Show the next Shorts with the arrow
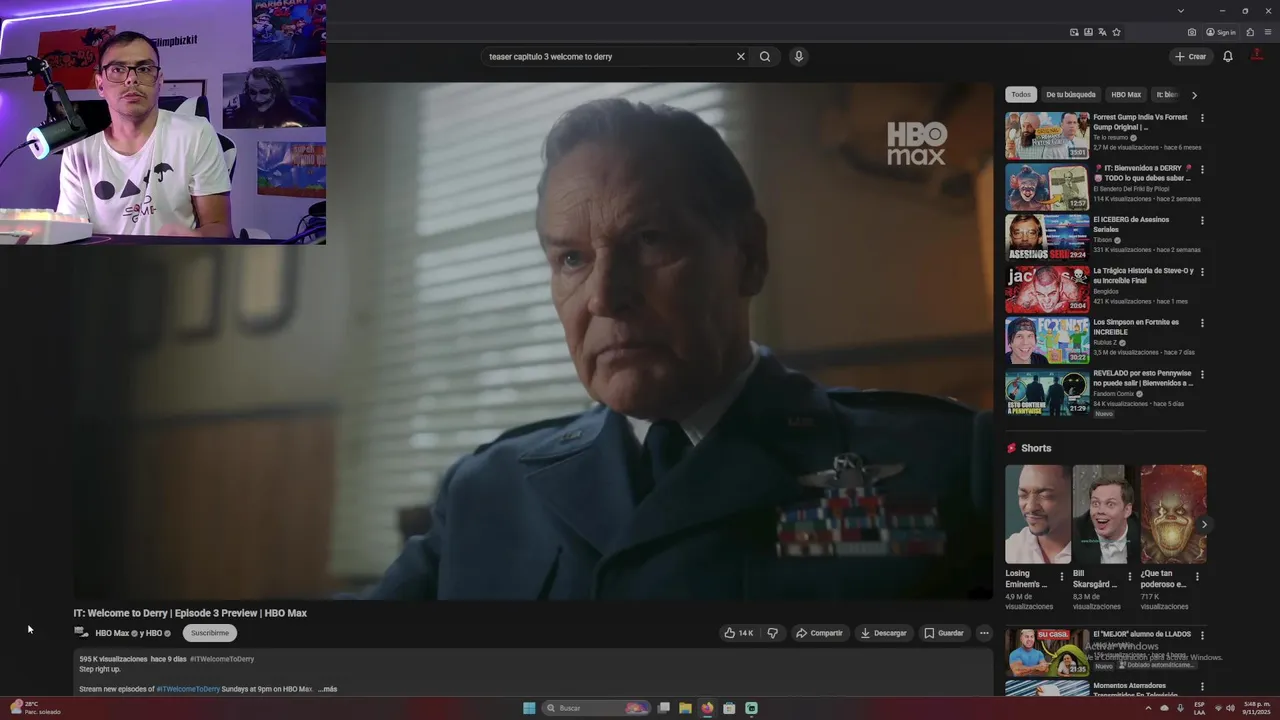The image size is (1280, 720). [x=1204, y=524]
